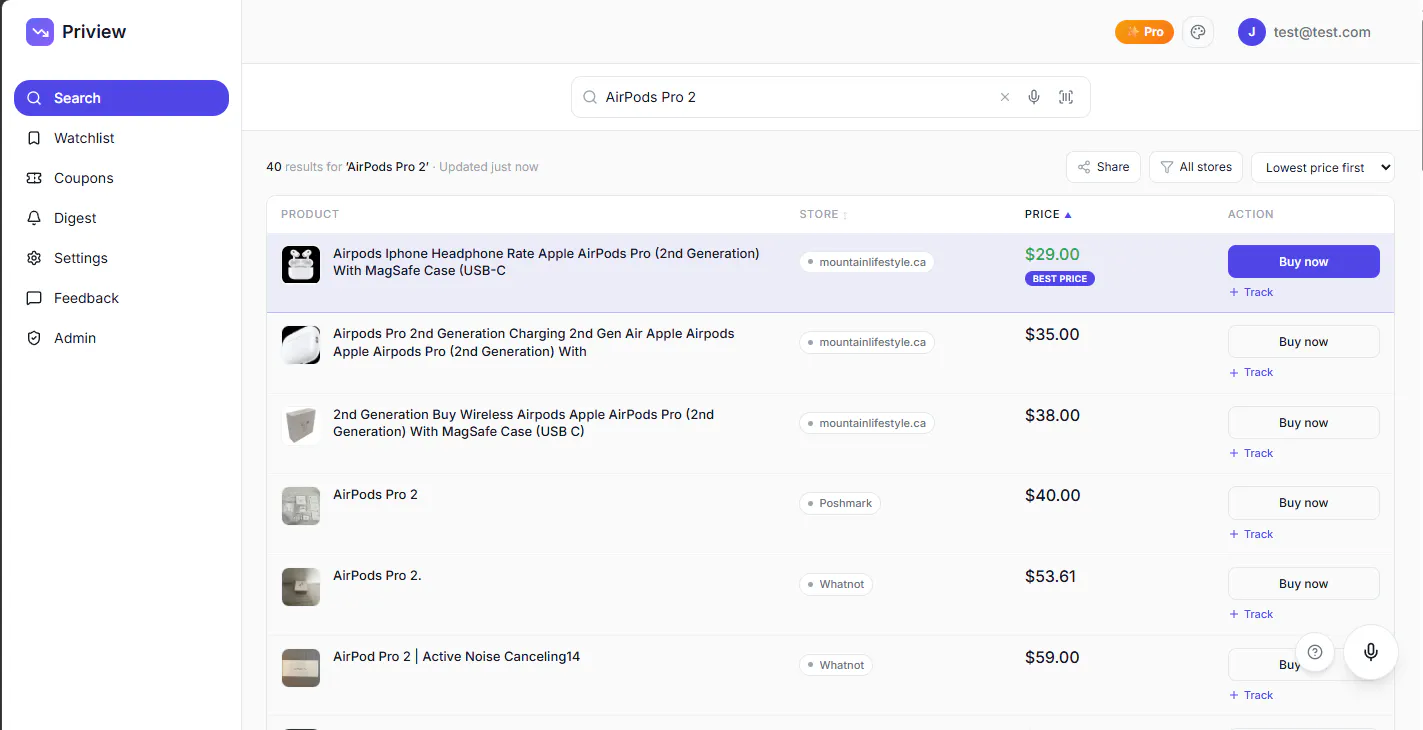Click the '40 results for AirPods Pro 2' text
1423x730 pixels.
pyautogui.click(x=347, y=167)
